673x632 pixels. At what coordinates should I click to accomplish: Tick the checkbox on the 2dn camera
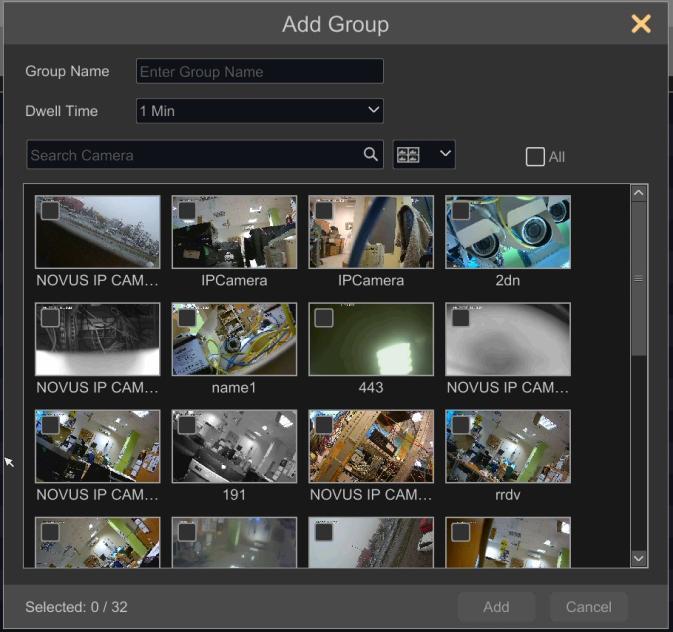(461, 211)
